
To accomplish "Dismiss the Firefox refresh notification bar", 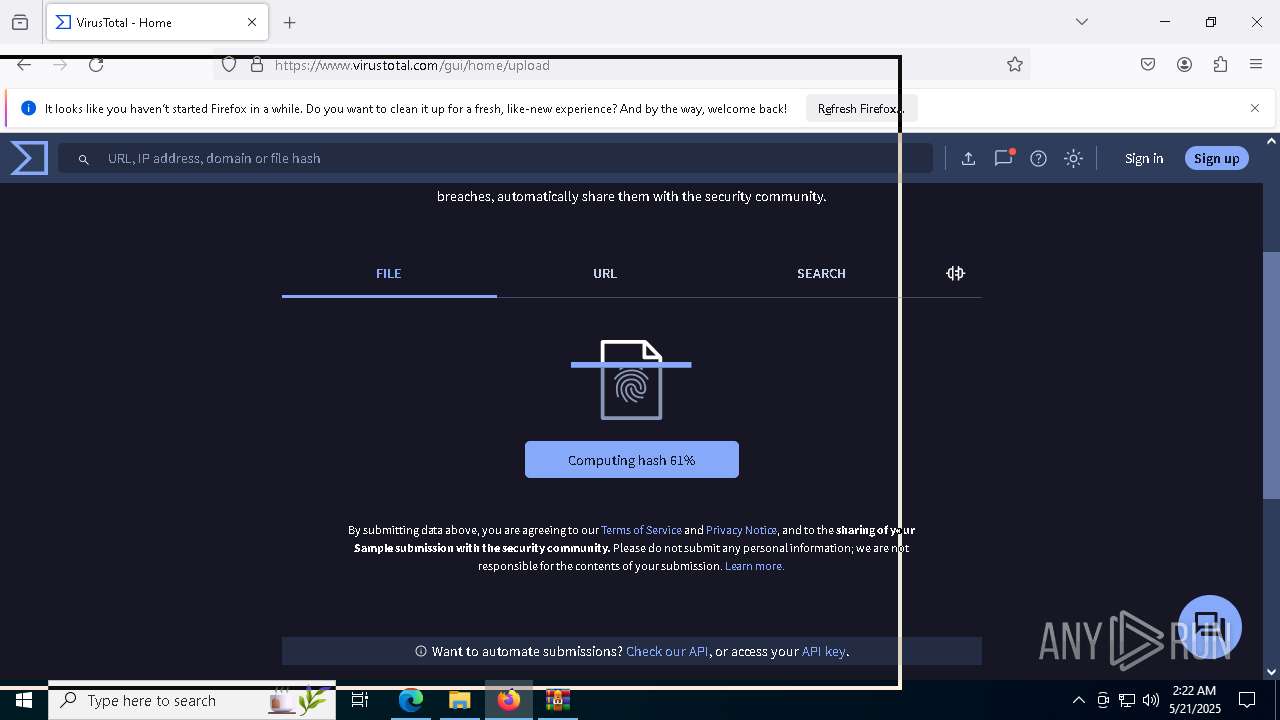I will point(1255,108).
